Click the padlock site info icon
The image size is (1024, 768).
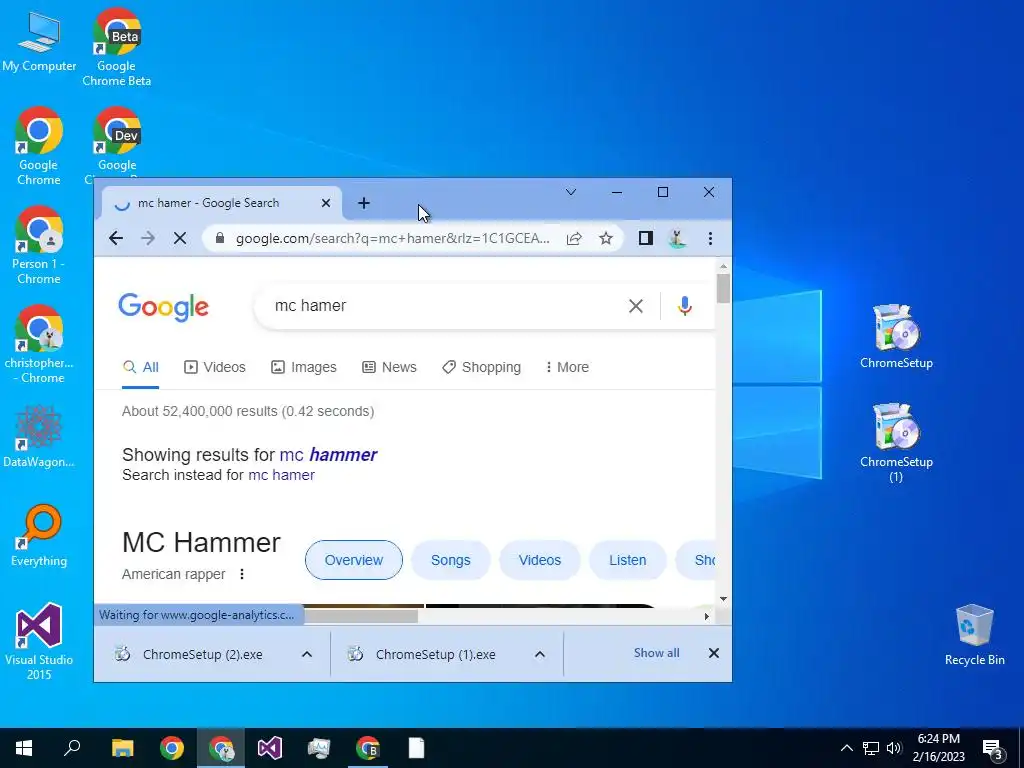220,238
